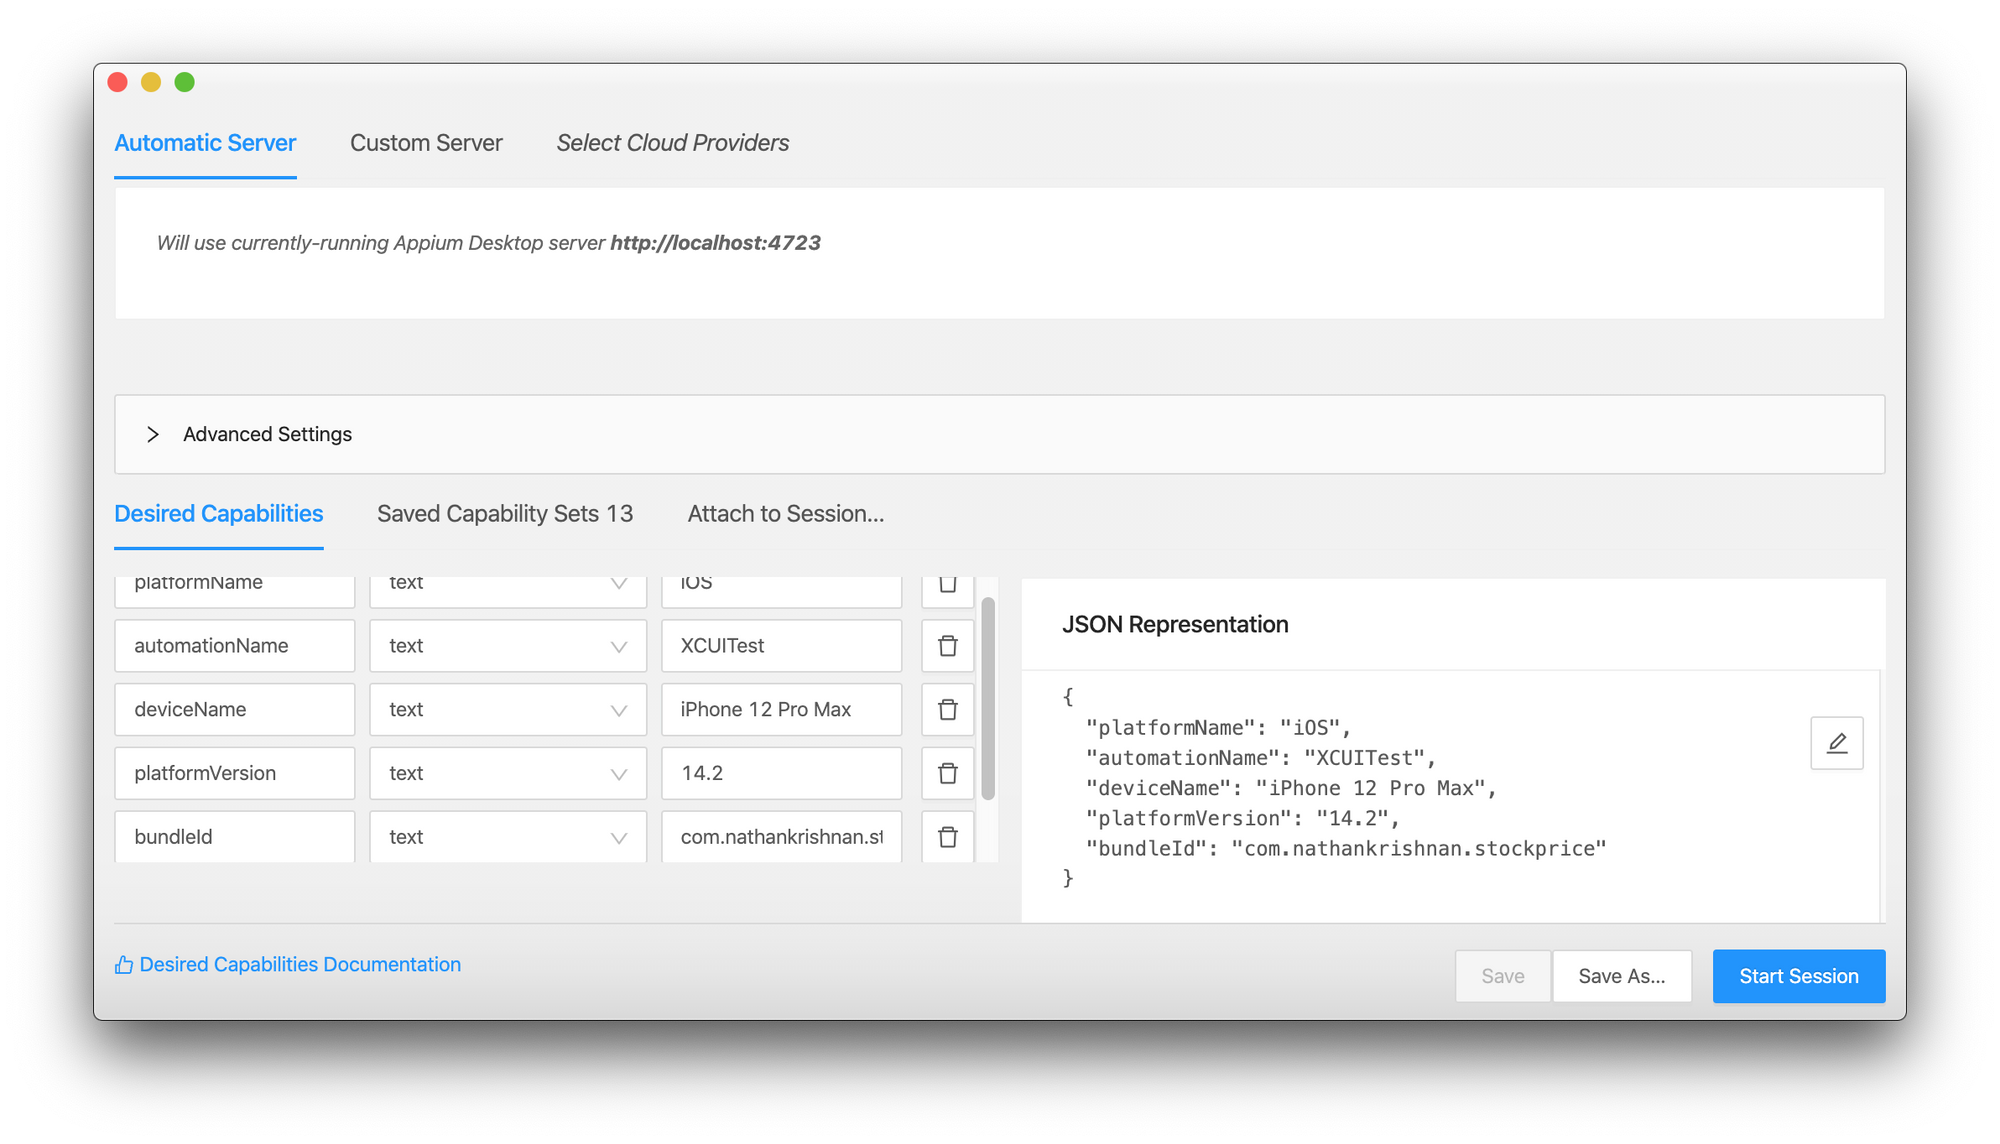Screen dimensions: 2000x1144
Task: Open type dropdown for deviceName
Action: [508, 710]
